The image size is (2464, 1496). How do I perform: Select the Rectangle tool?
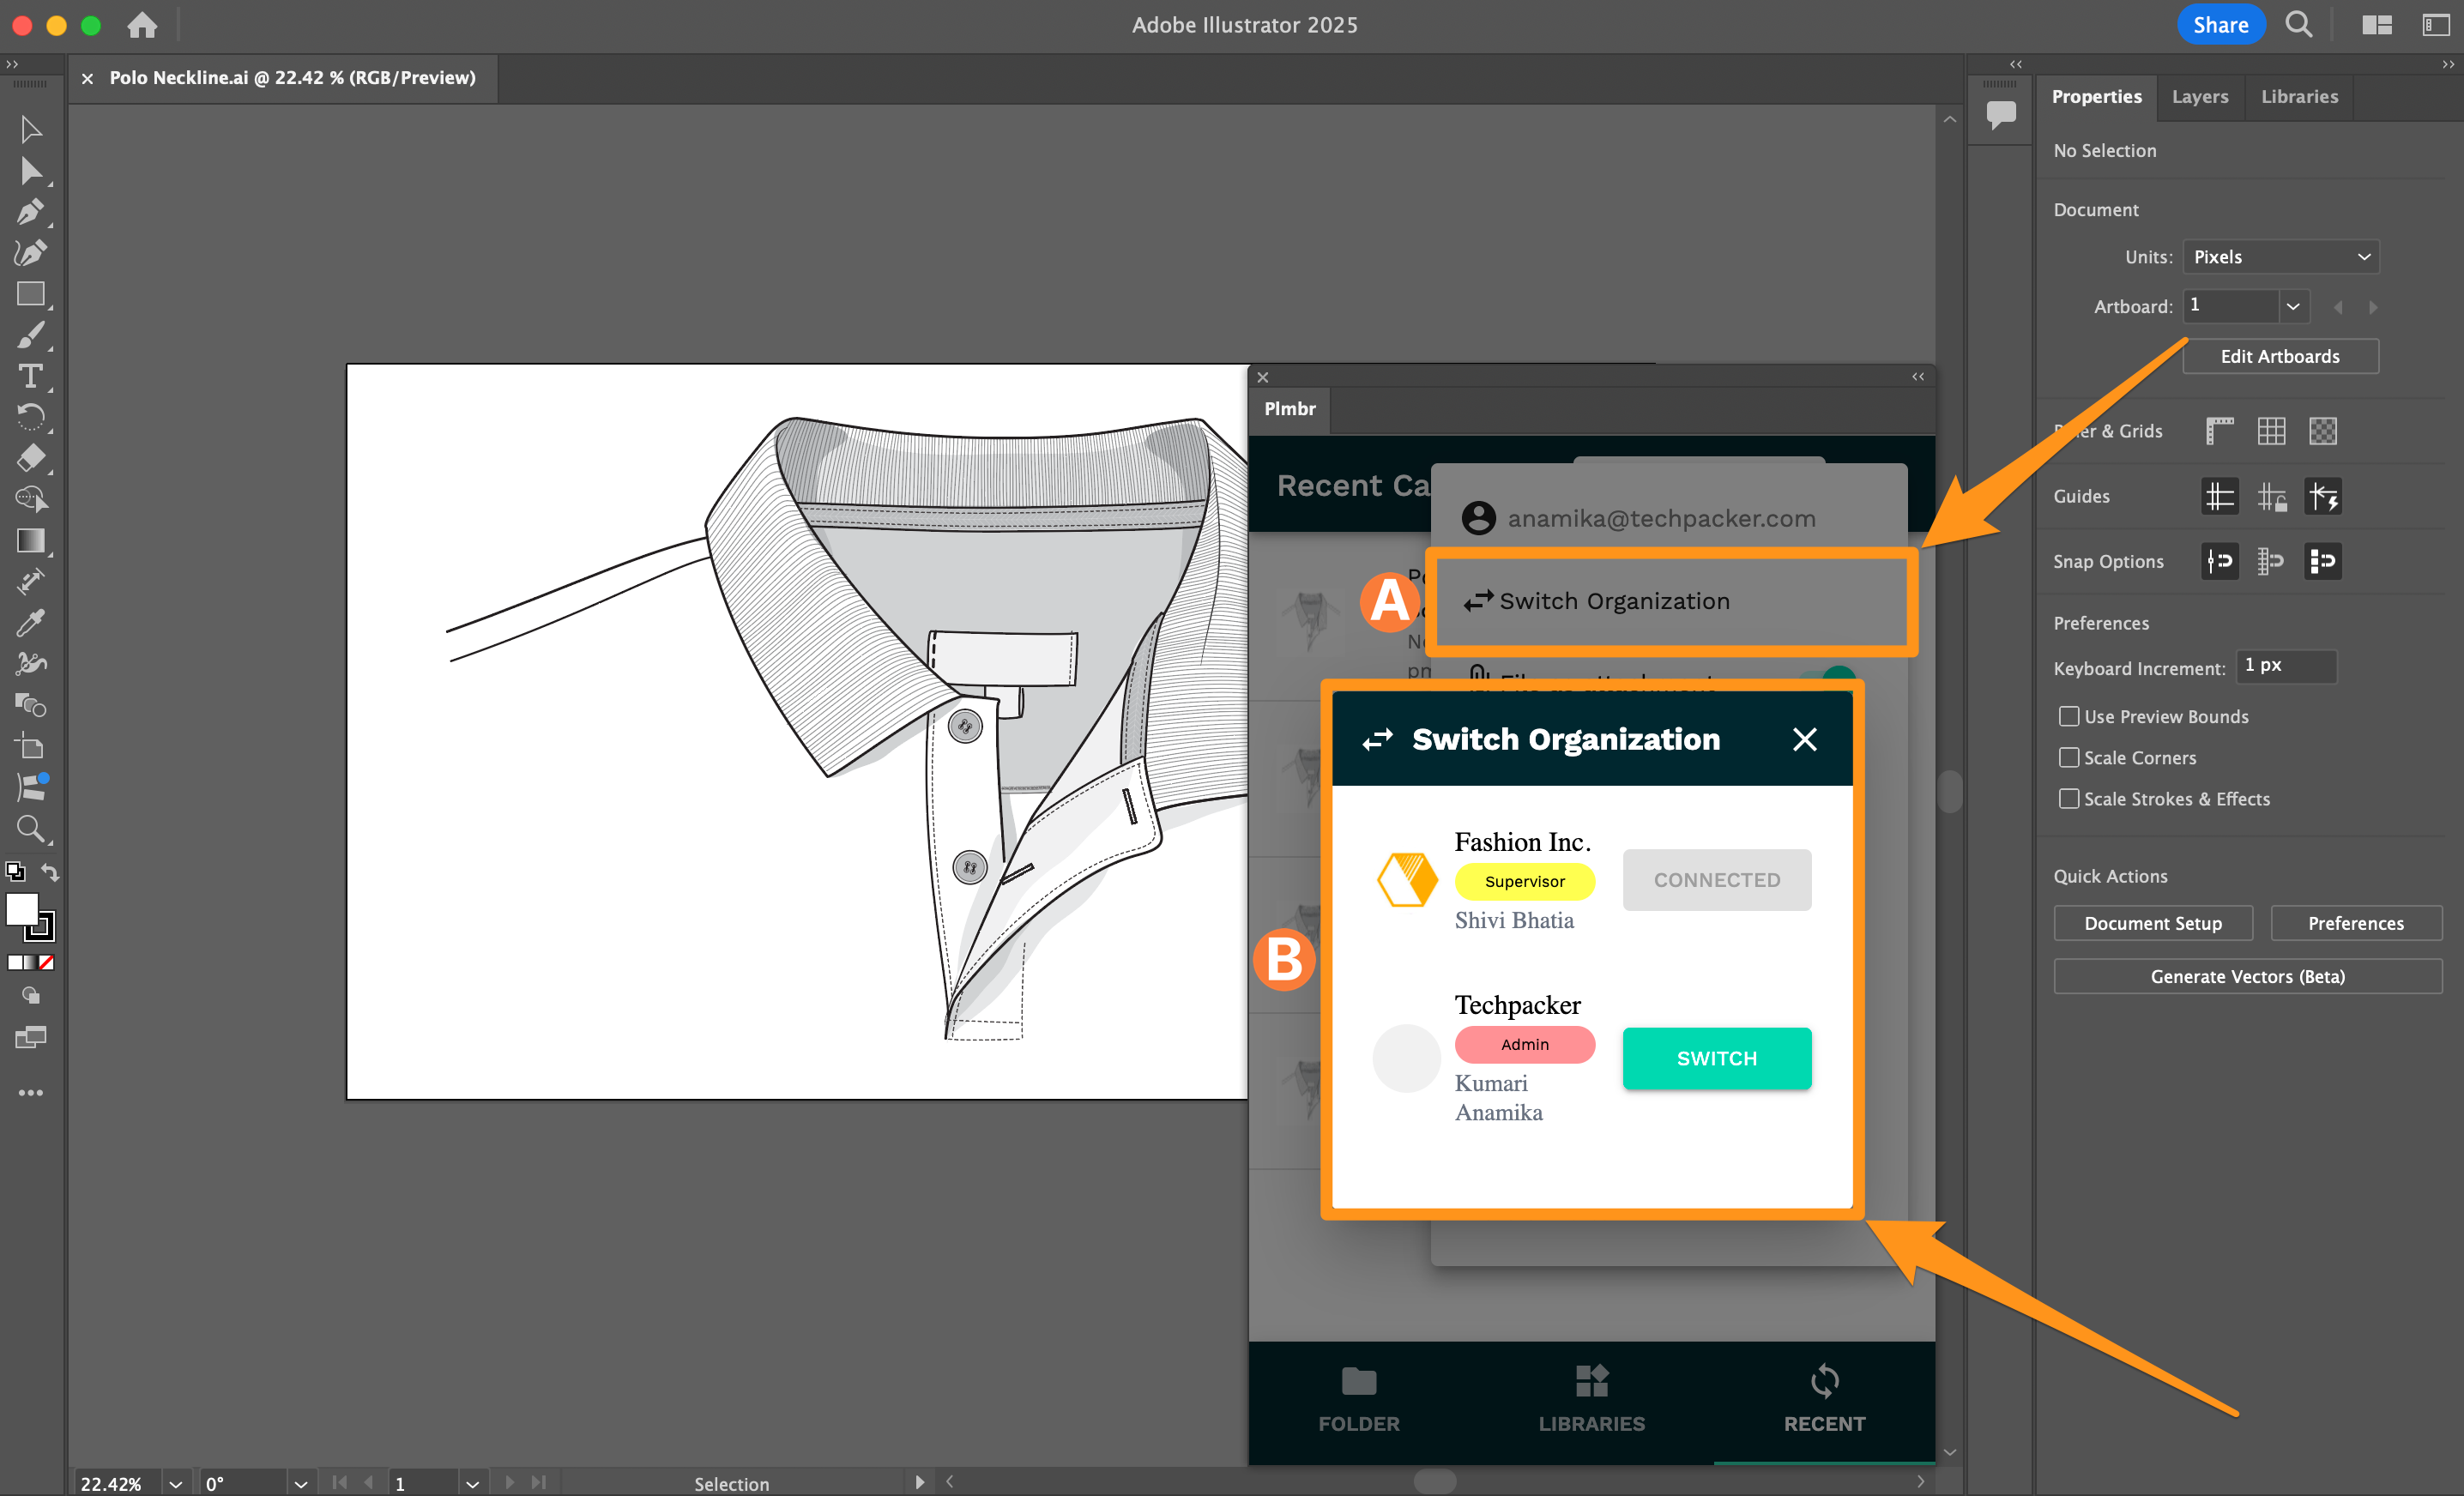(x=31, y=294)
